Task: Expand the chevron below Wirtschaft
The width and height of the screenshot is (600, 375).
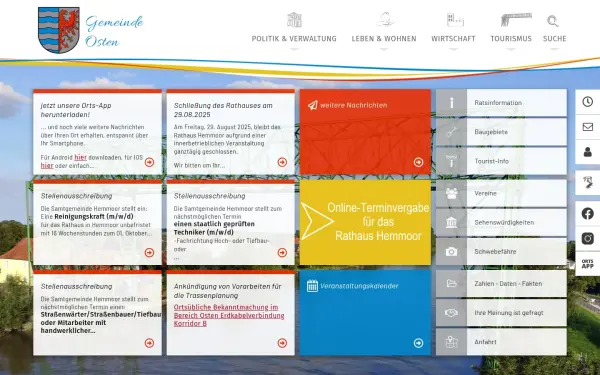Action: click(x=453, y=49)
